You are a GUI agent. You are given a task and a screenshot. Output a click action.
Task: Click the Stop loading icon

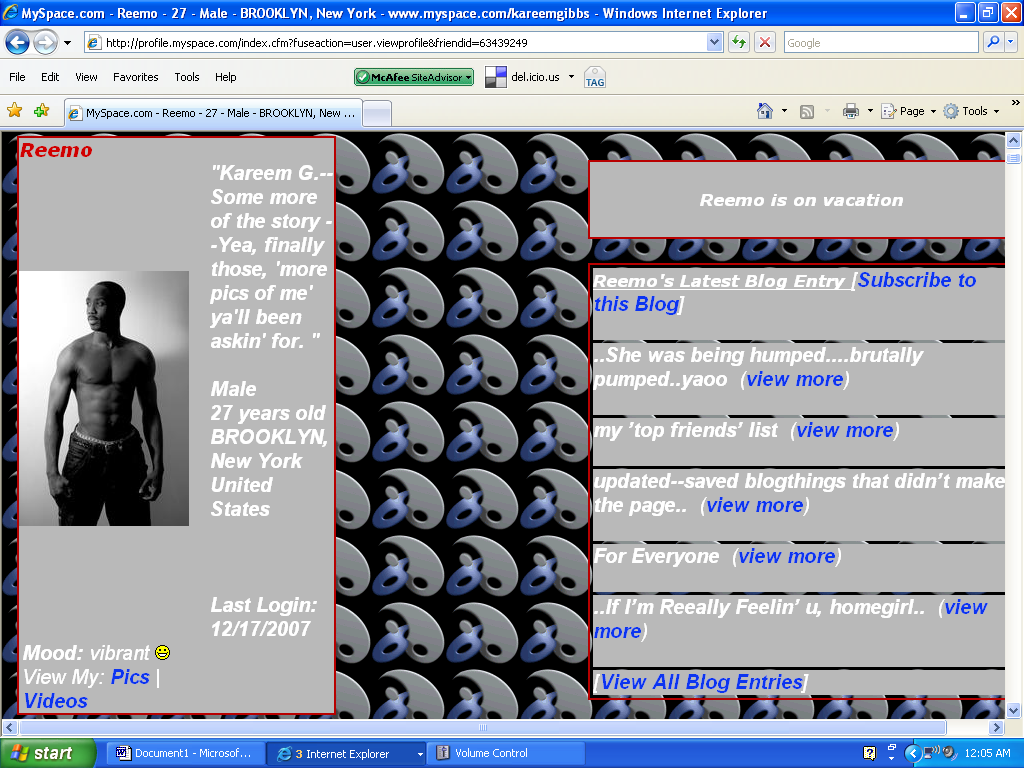tap(765, 43)
